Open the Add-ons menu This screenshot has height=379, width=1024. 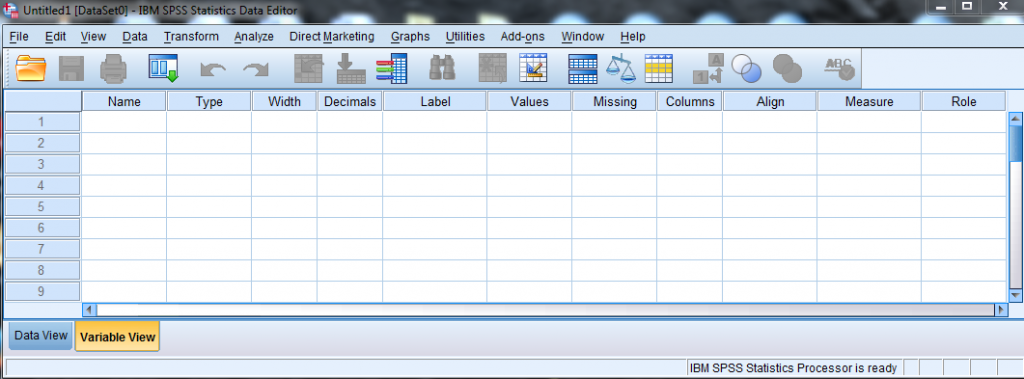pyautogui.click(x=522, y=37)
